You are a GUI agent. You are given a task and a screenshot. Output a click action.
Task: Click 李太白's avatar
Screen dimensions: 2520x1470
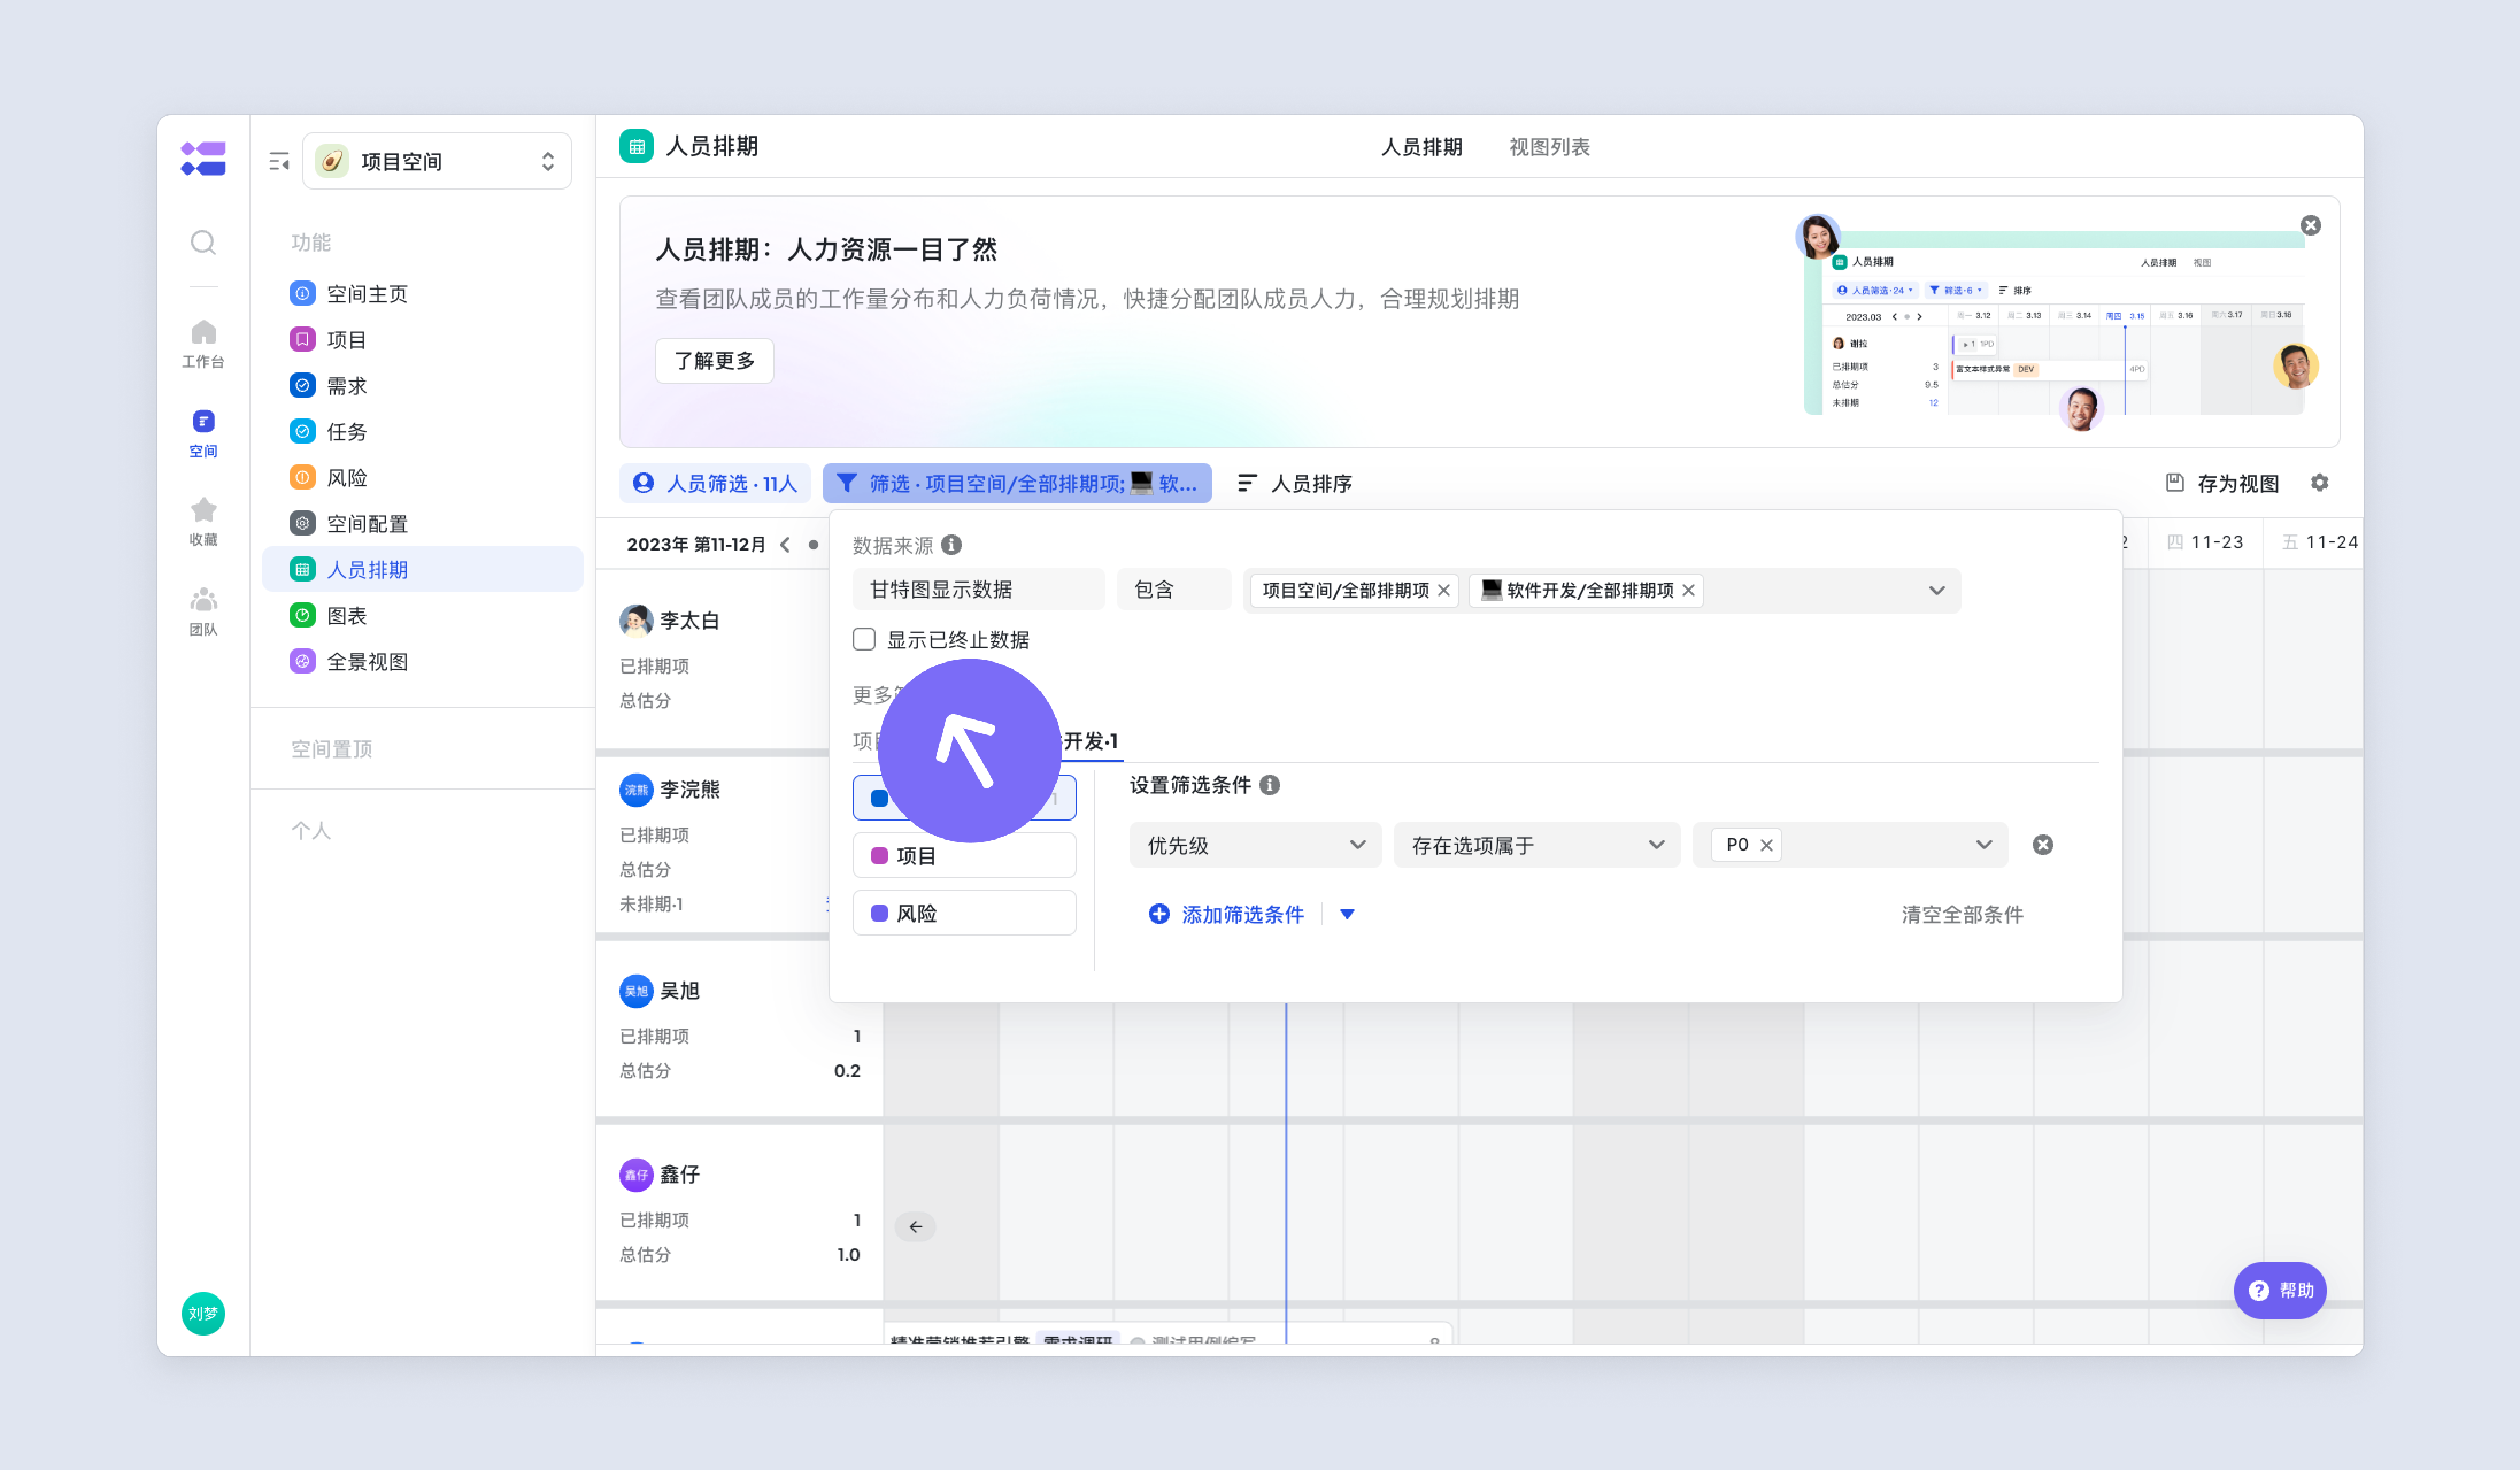tap(636, 621)
